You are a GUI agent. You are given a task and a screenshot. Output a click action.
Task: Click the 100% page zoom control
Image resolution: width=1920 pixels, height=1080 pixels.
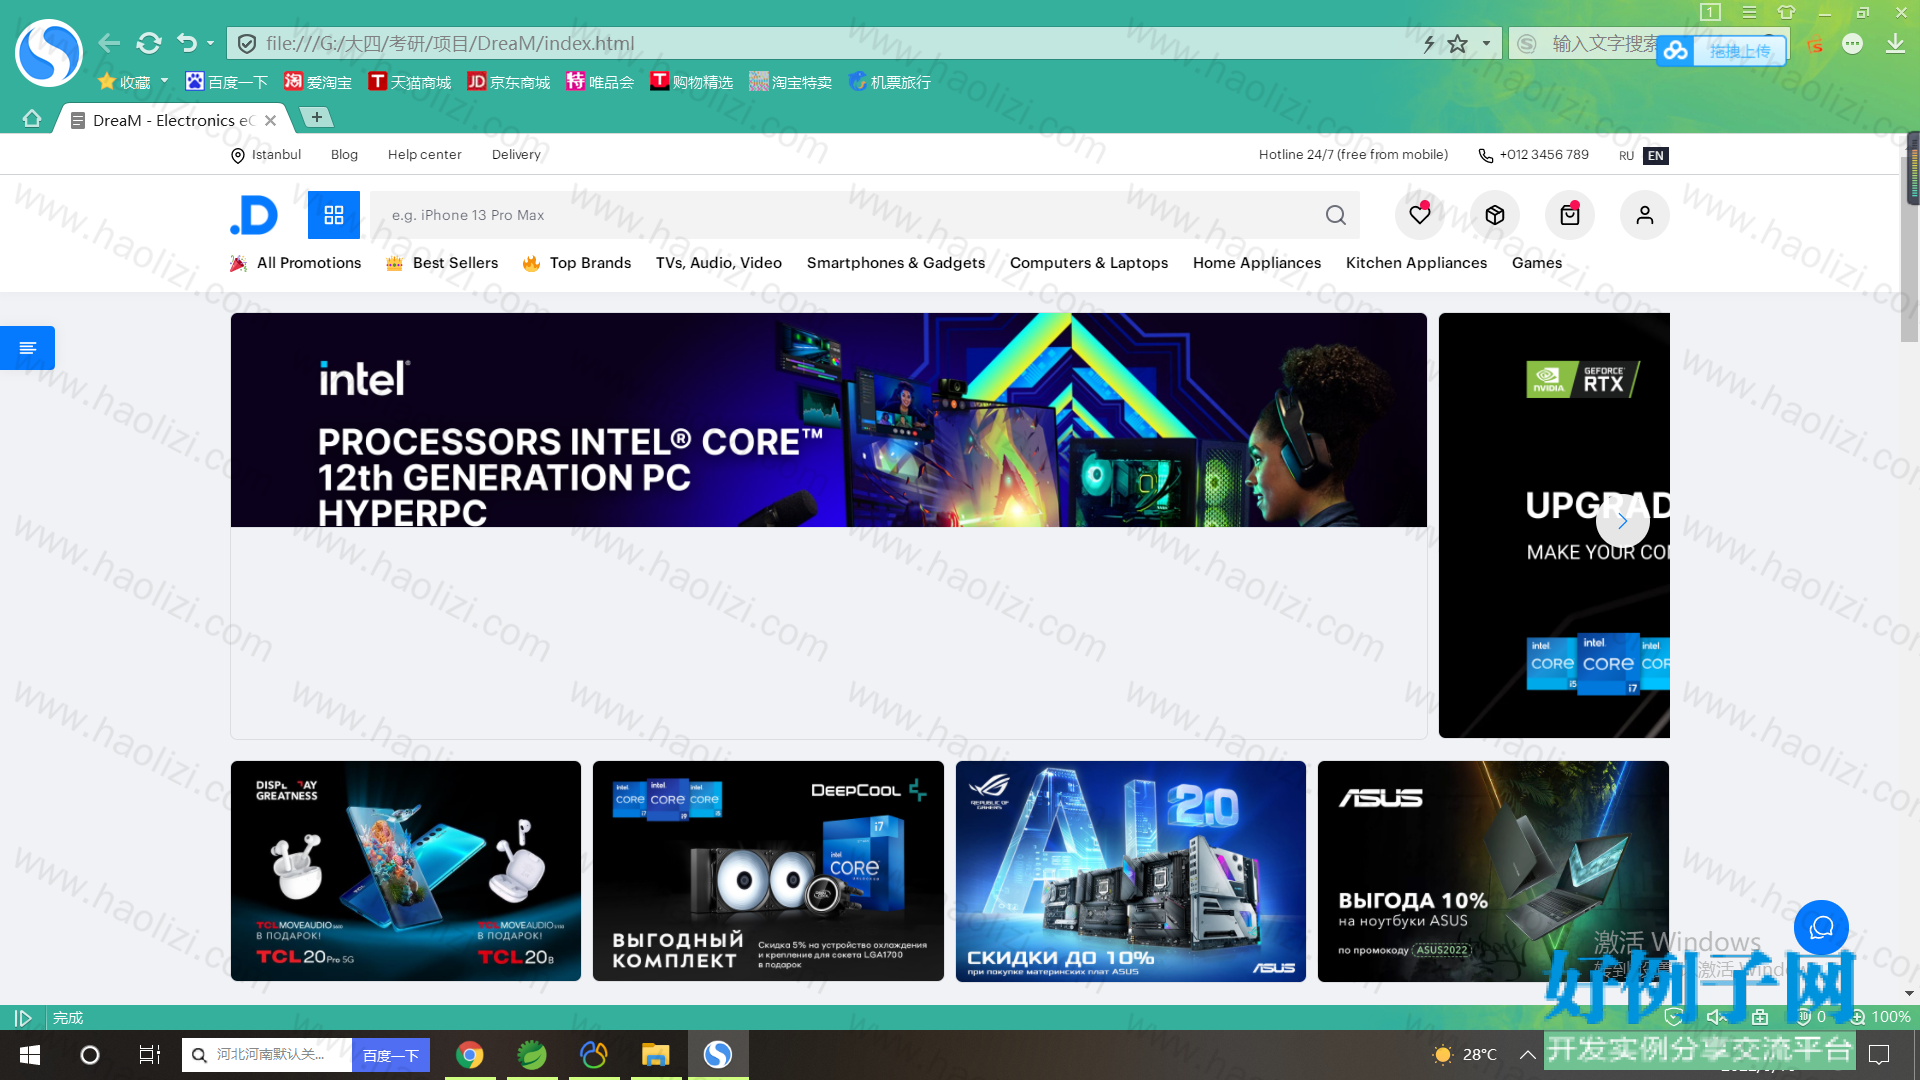click(x=1882, y=1017)
